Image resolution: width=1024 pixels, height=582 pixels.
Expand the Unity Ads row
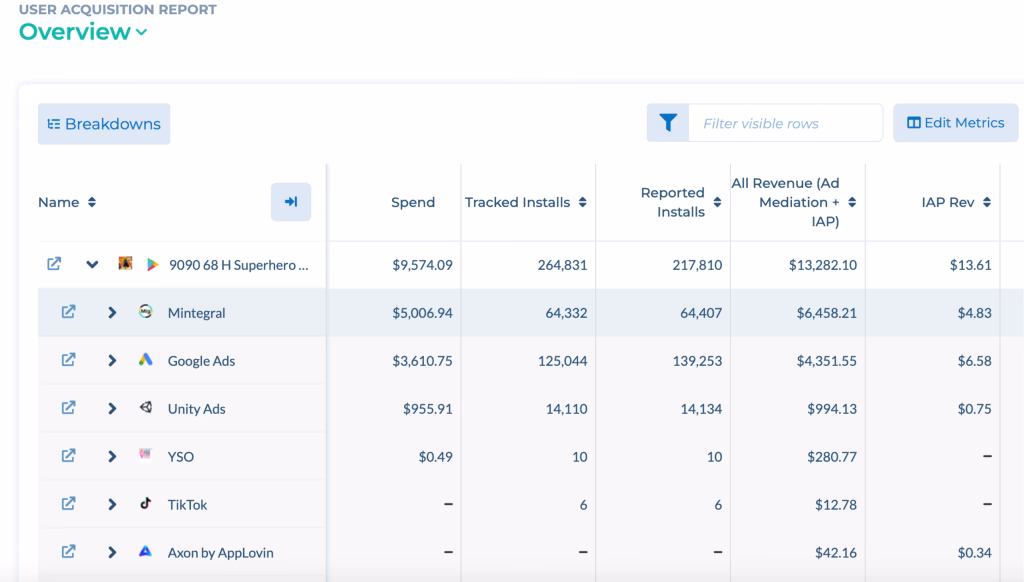[x=112, y=409]
